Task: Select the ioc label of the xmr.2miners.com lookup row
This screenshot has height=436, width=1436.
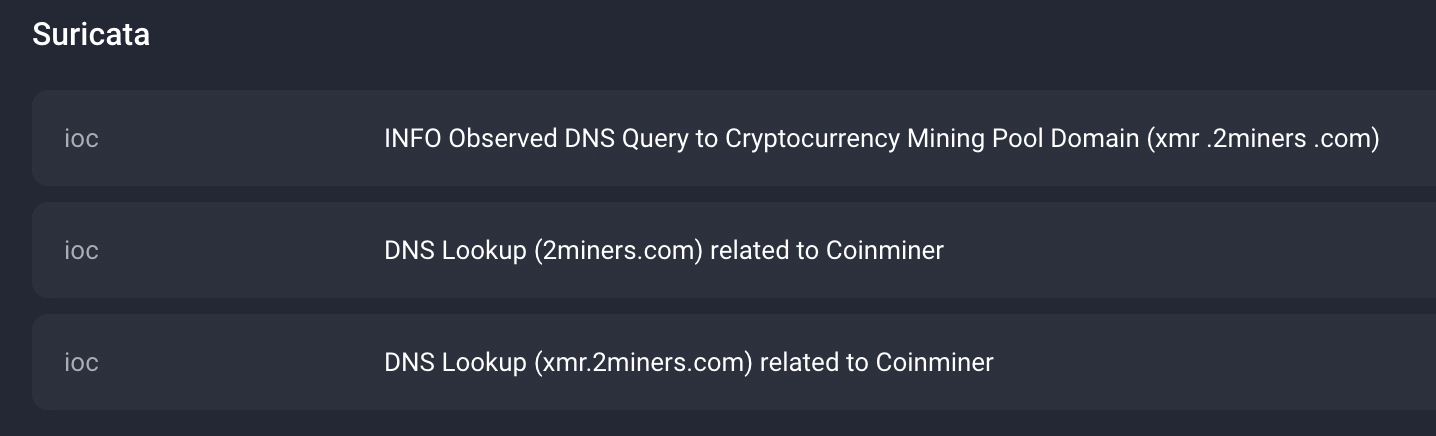Action: pyautogui.click(x=81, y=362)
